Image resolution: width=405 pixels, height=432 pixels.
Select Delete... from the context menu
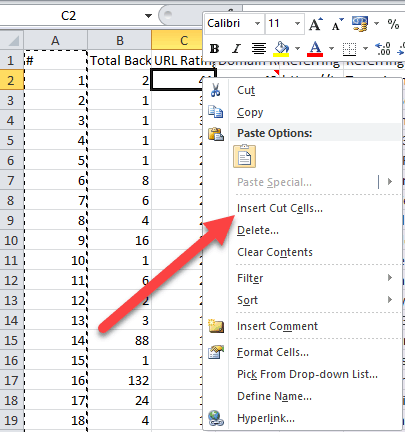pos(258,230)
